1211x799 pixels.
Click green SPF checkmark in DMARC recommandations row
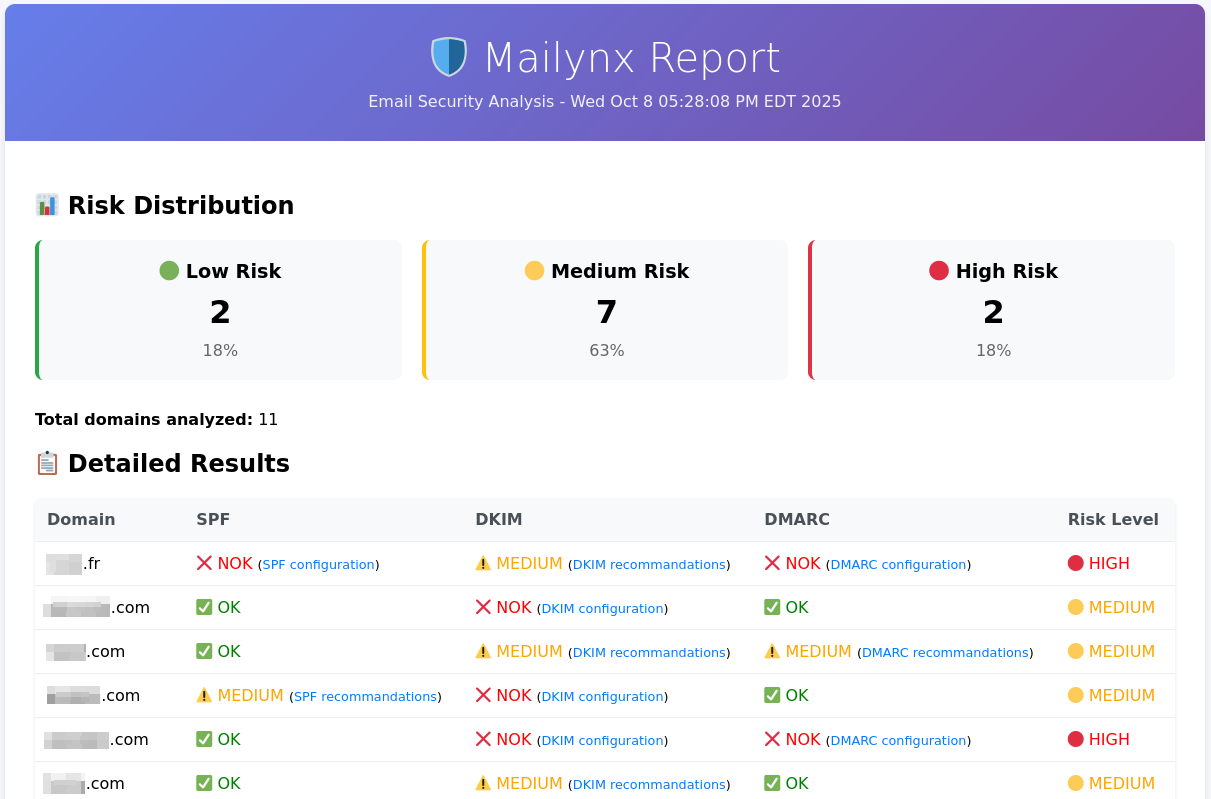(x=204, y=651)
